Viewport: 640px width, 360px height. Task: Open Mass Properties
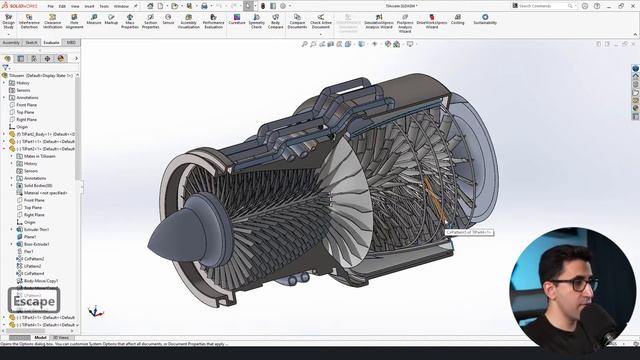pyautogui.click(x=130, y=21)
